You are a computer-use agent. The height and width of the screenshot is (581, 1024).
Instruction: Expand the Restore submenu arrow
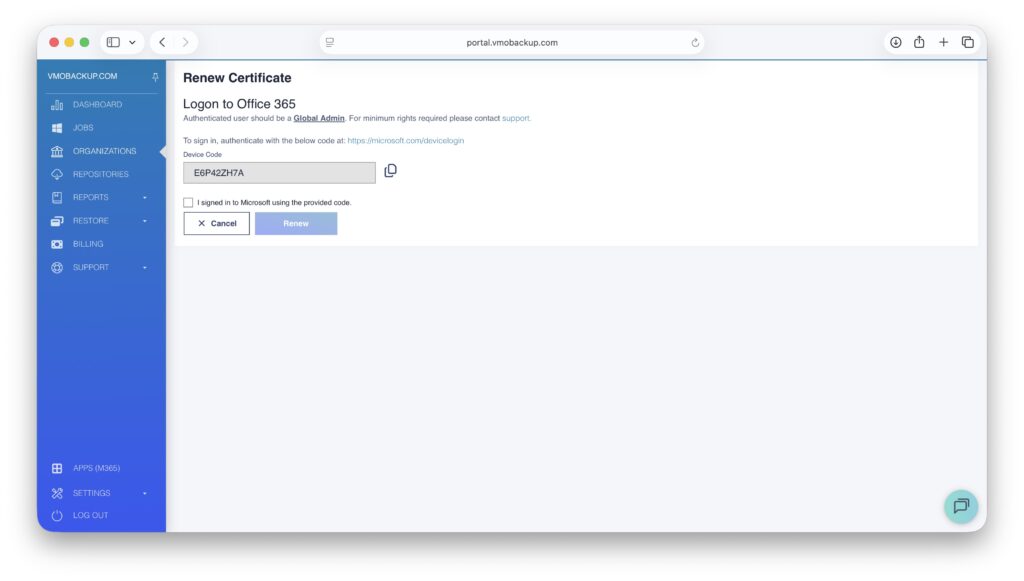coord(144,221)
